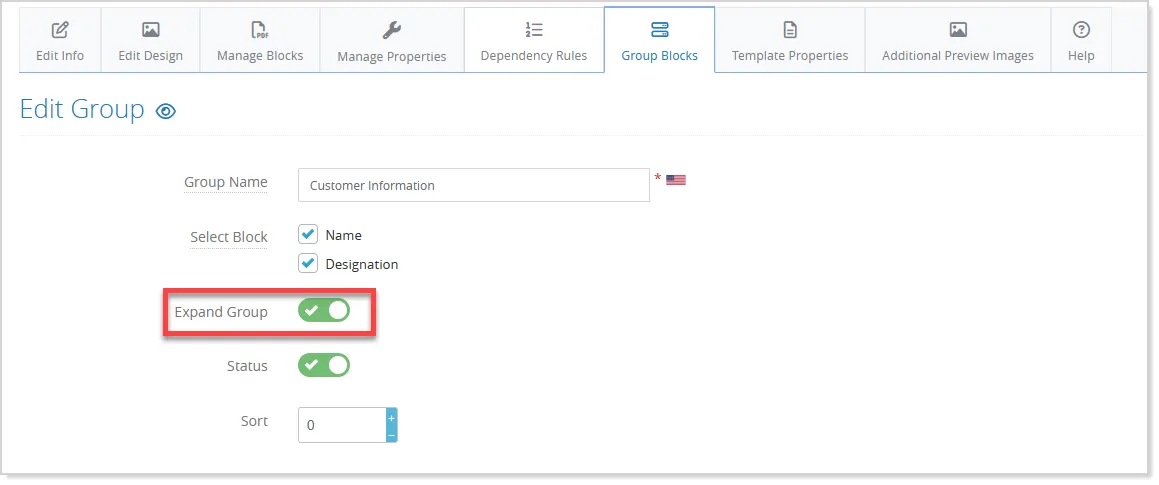
Task: Click the US flag language icon
Action: 676,180
